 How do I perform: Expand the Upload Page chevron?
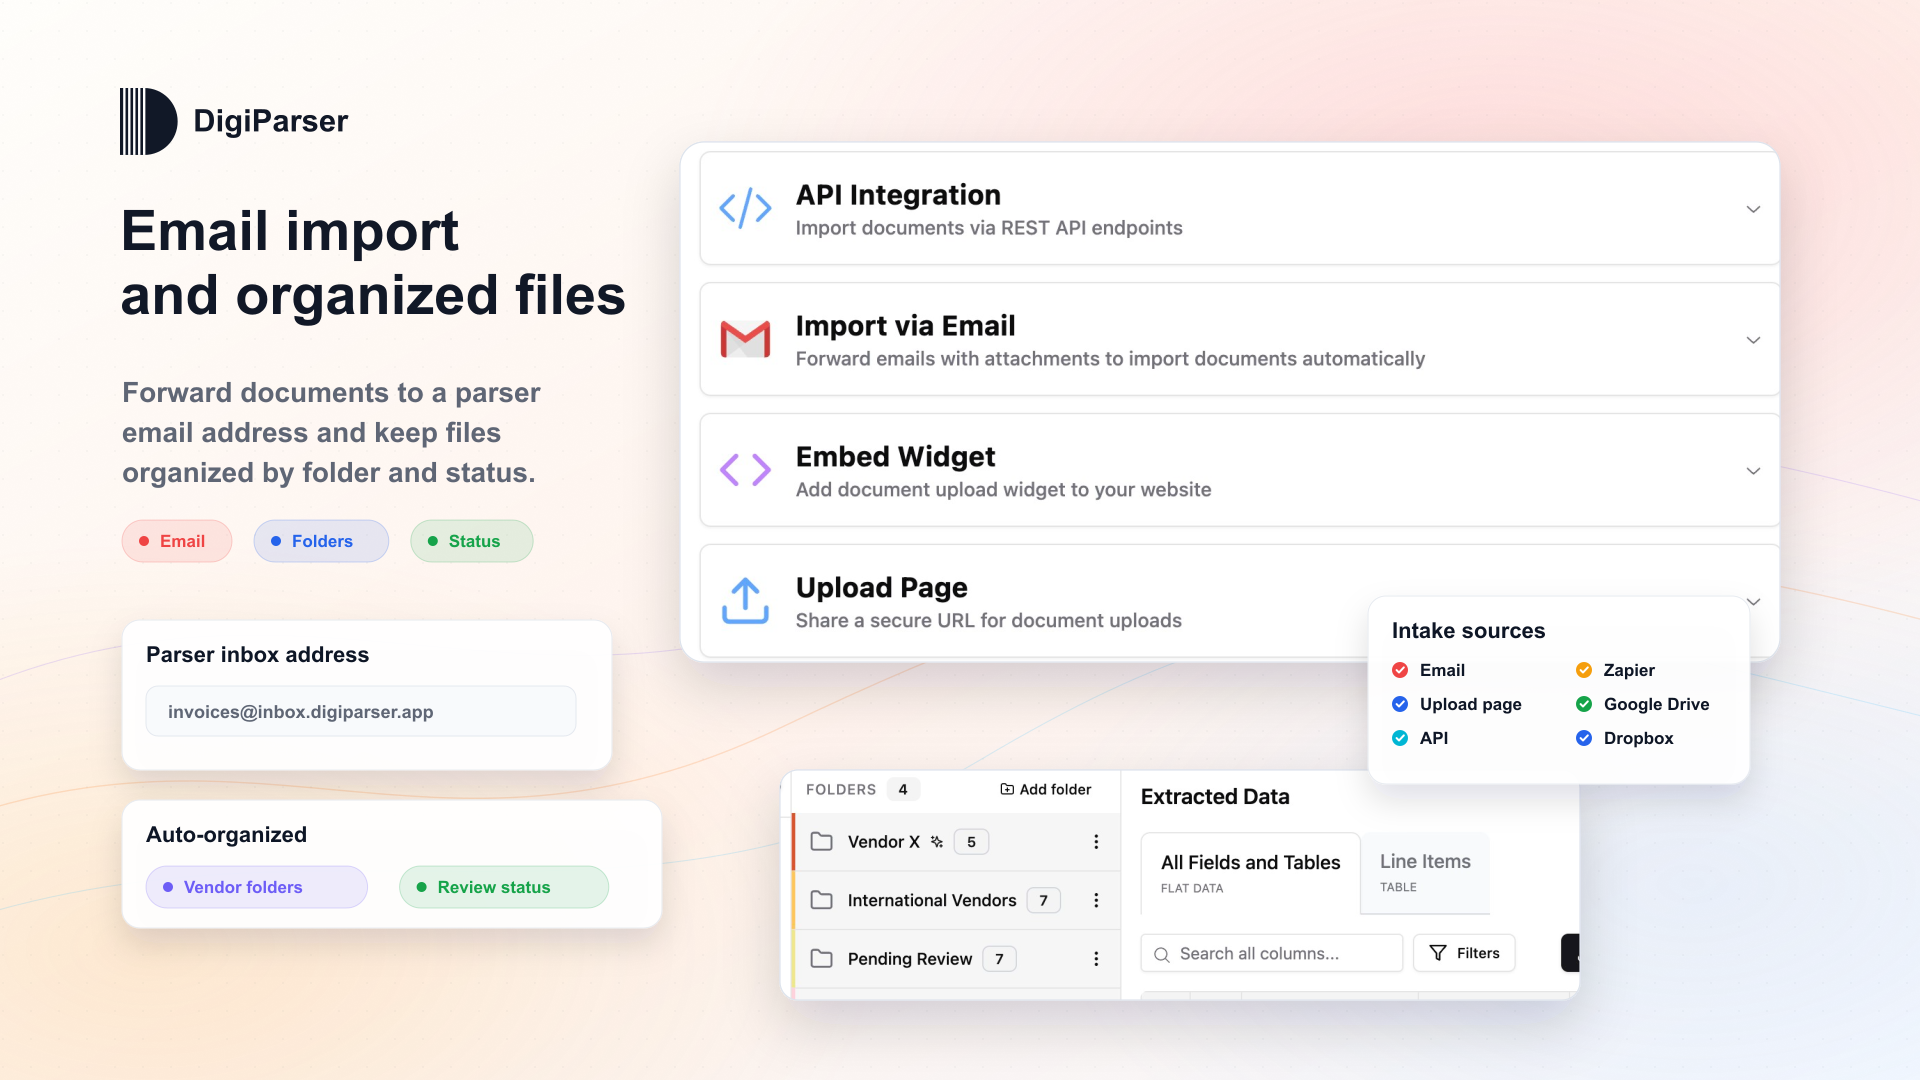1753,601
